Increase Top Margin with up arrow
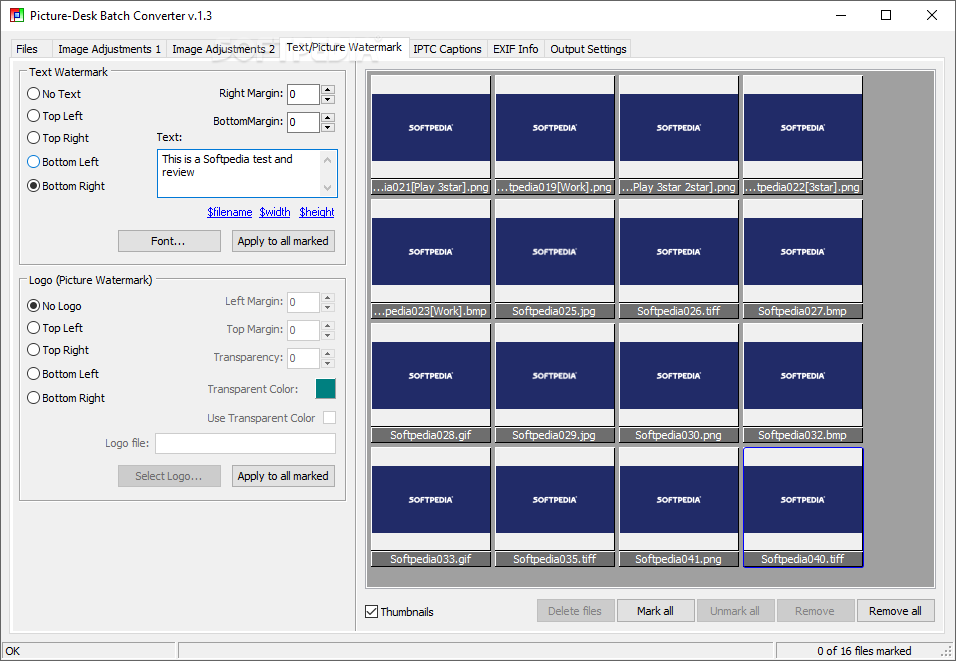956x661 pixels. point(328,325)
